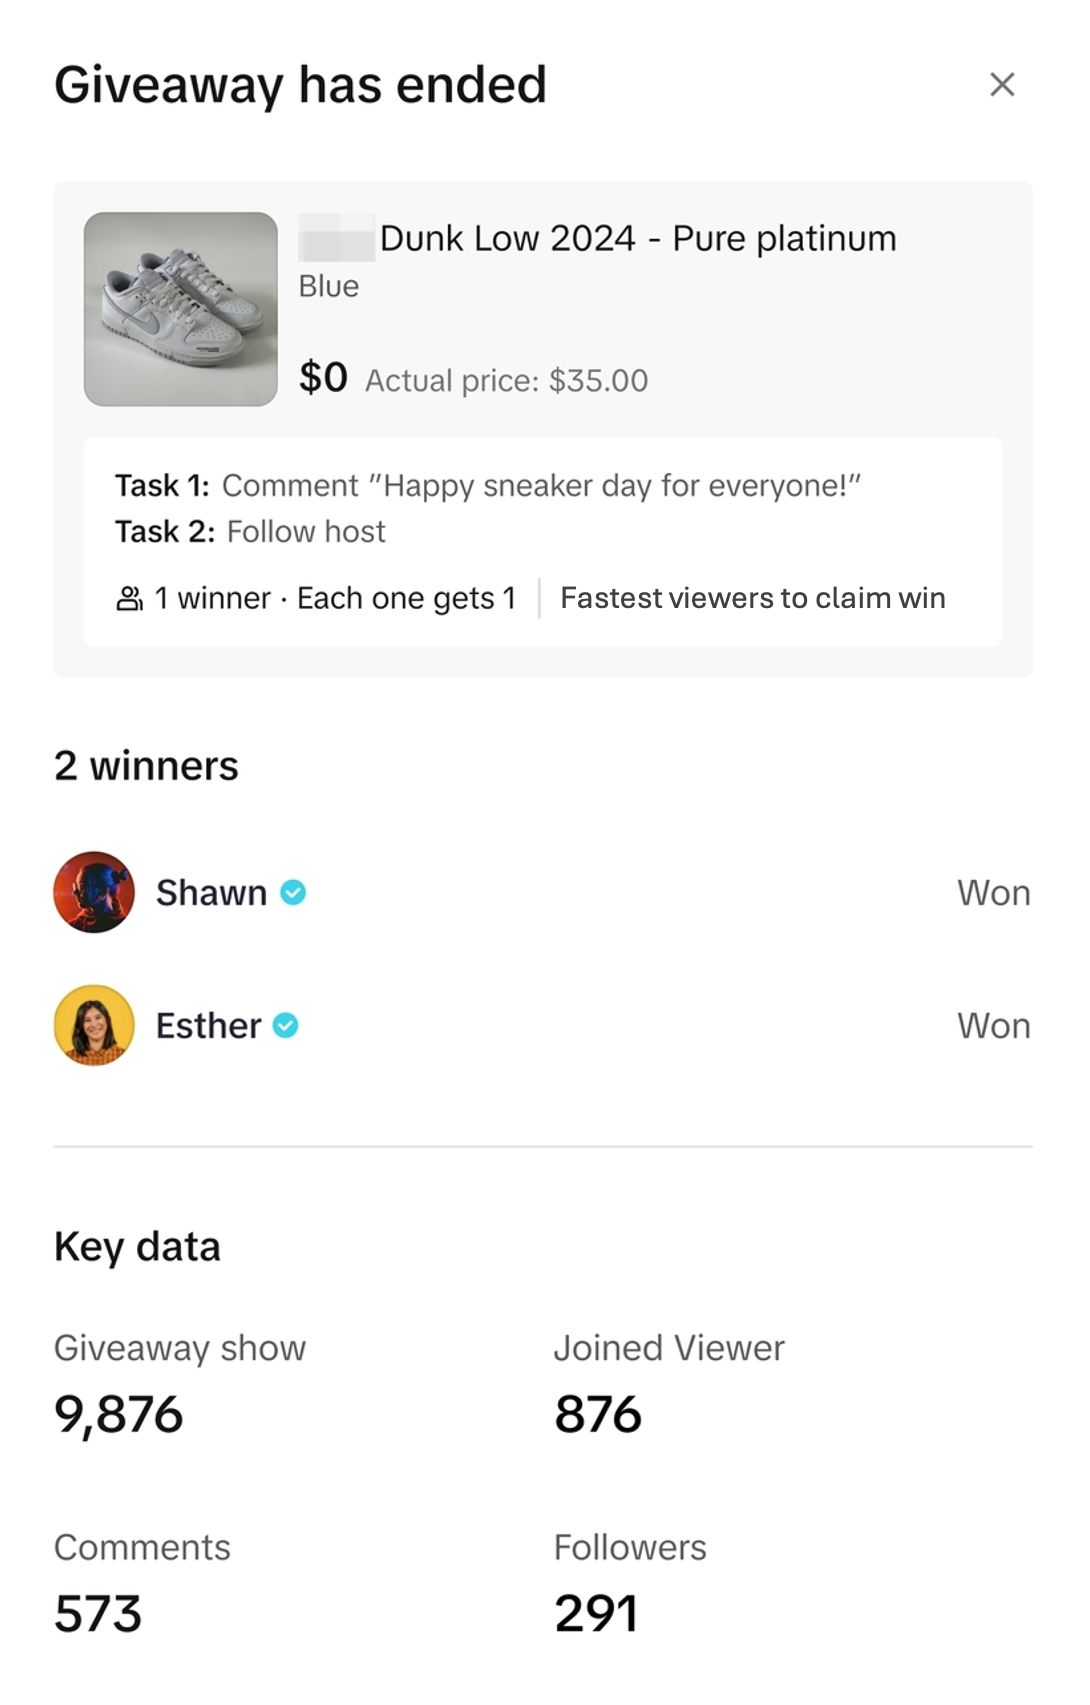Click the Task 2 Follow host text
The image size is (1090, 1705).
[305, 531]
